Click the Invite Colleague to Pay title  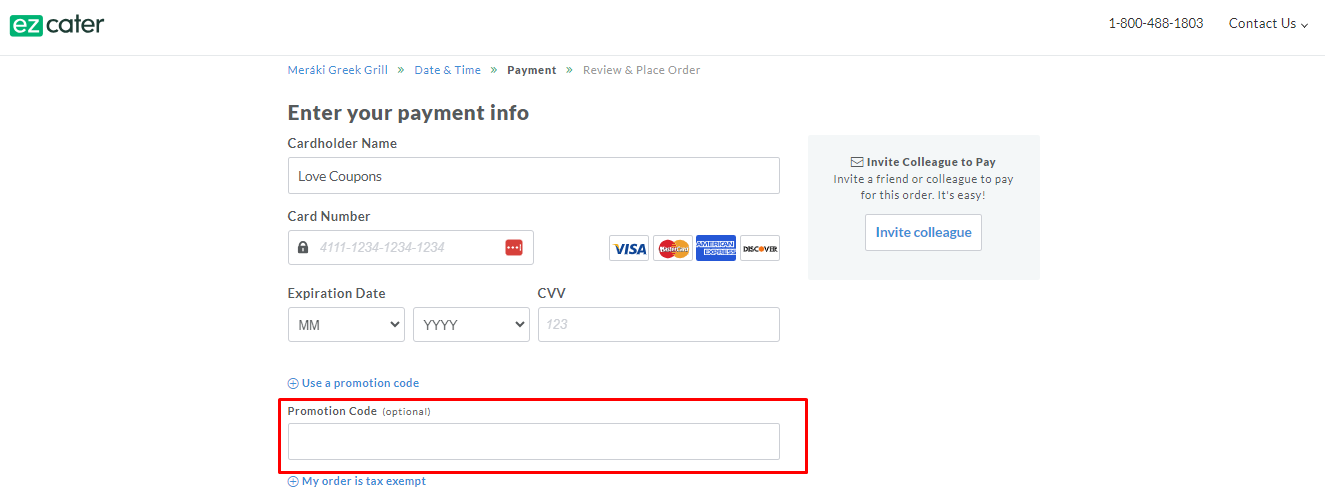[931, 162]
